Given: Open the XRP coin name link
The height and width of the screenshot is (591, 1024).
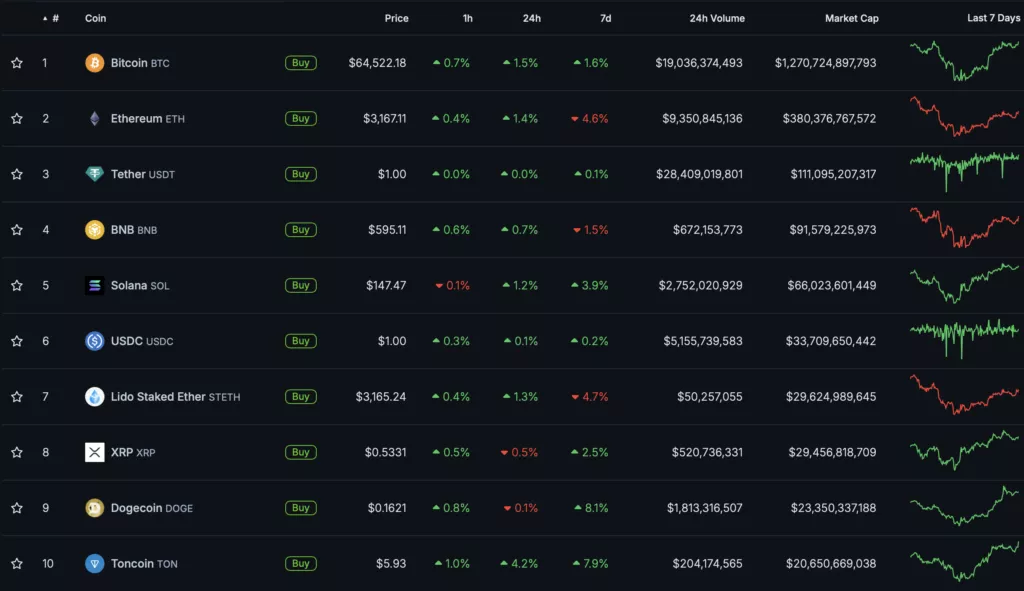Looking at the screenshot, I should pyautogui.click(x=121, y=452).
